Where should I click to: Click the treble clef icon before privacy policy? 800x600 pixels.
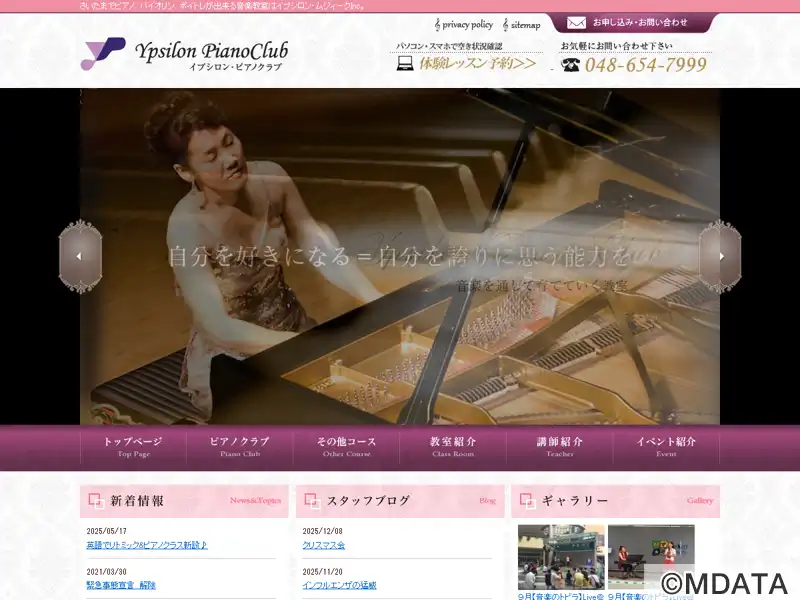tap(437, 24)
